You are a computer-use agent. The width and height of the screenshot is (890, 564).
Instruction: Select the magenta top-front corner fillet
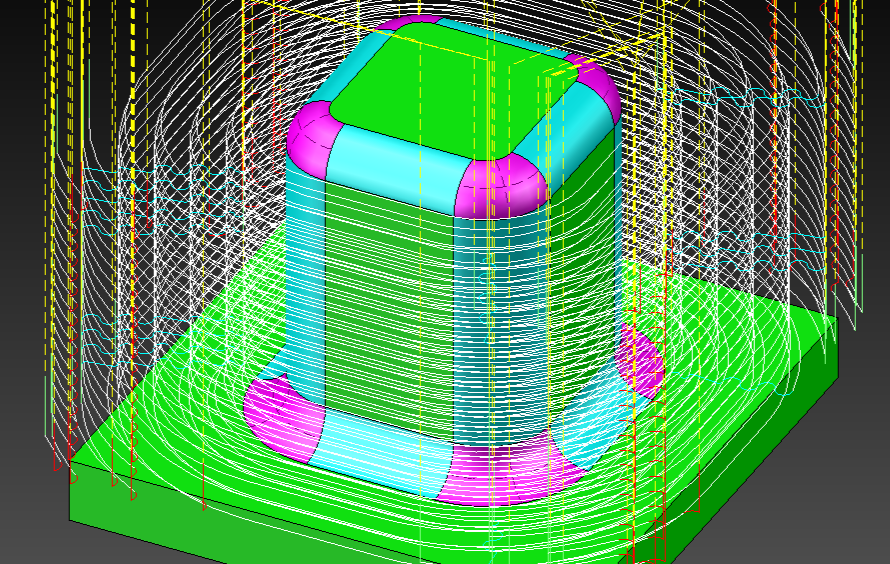(x=497, y=187)
